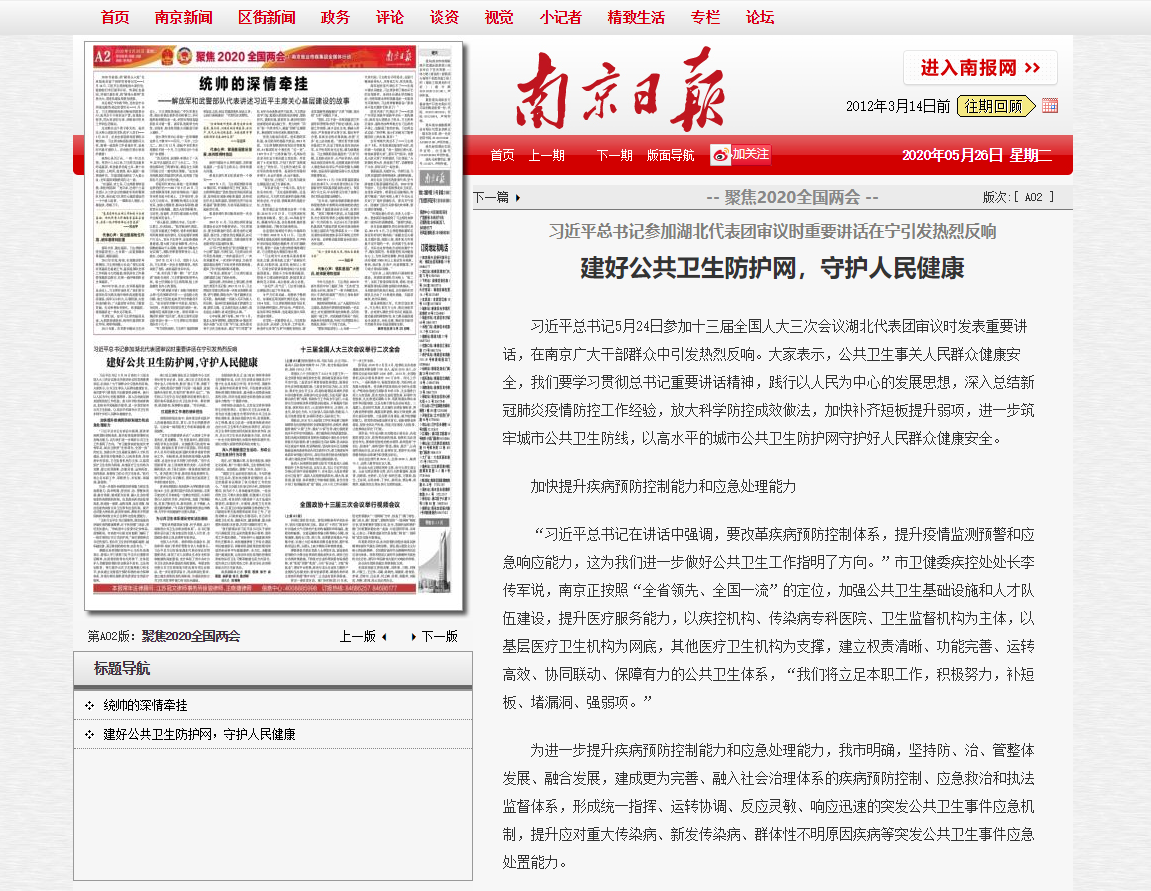Click the ❖ icon before 建好公共卫生防护网

point(91,732)
